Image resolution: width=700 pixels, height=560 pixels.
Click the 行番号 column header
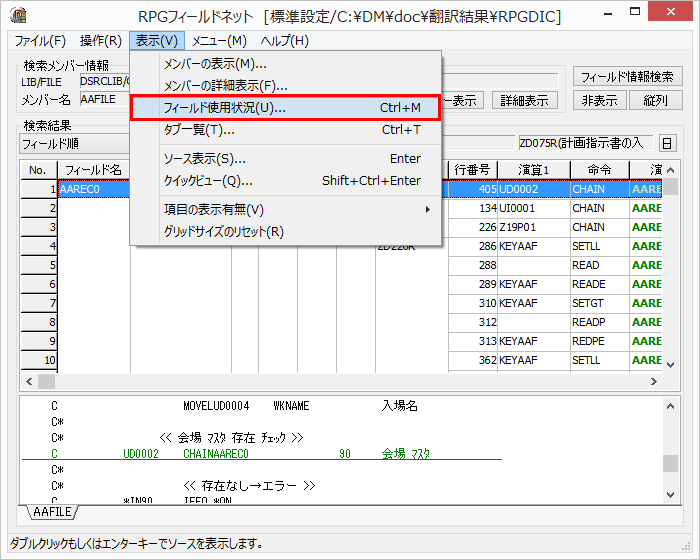472,170
